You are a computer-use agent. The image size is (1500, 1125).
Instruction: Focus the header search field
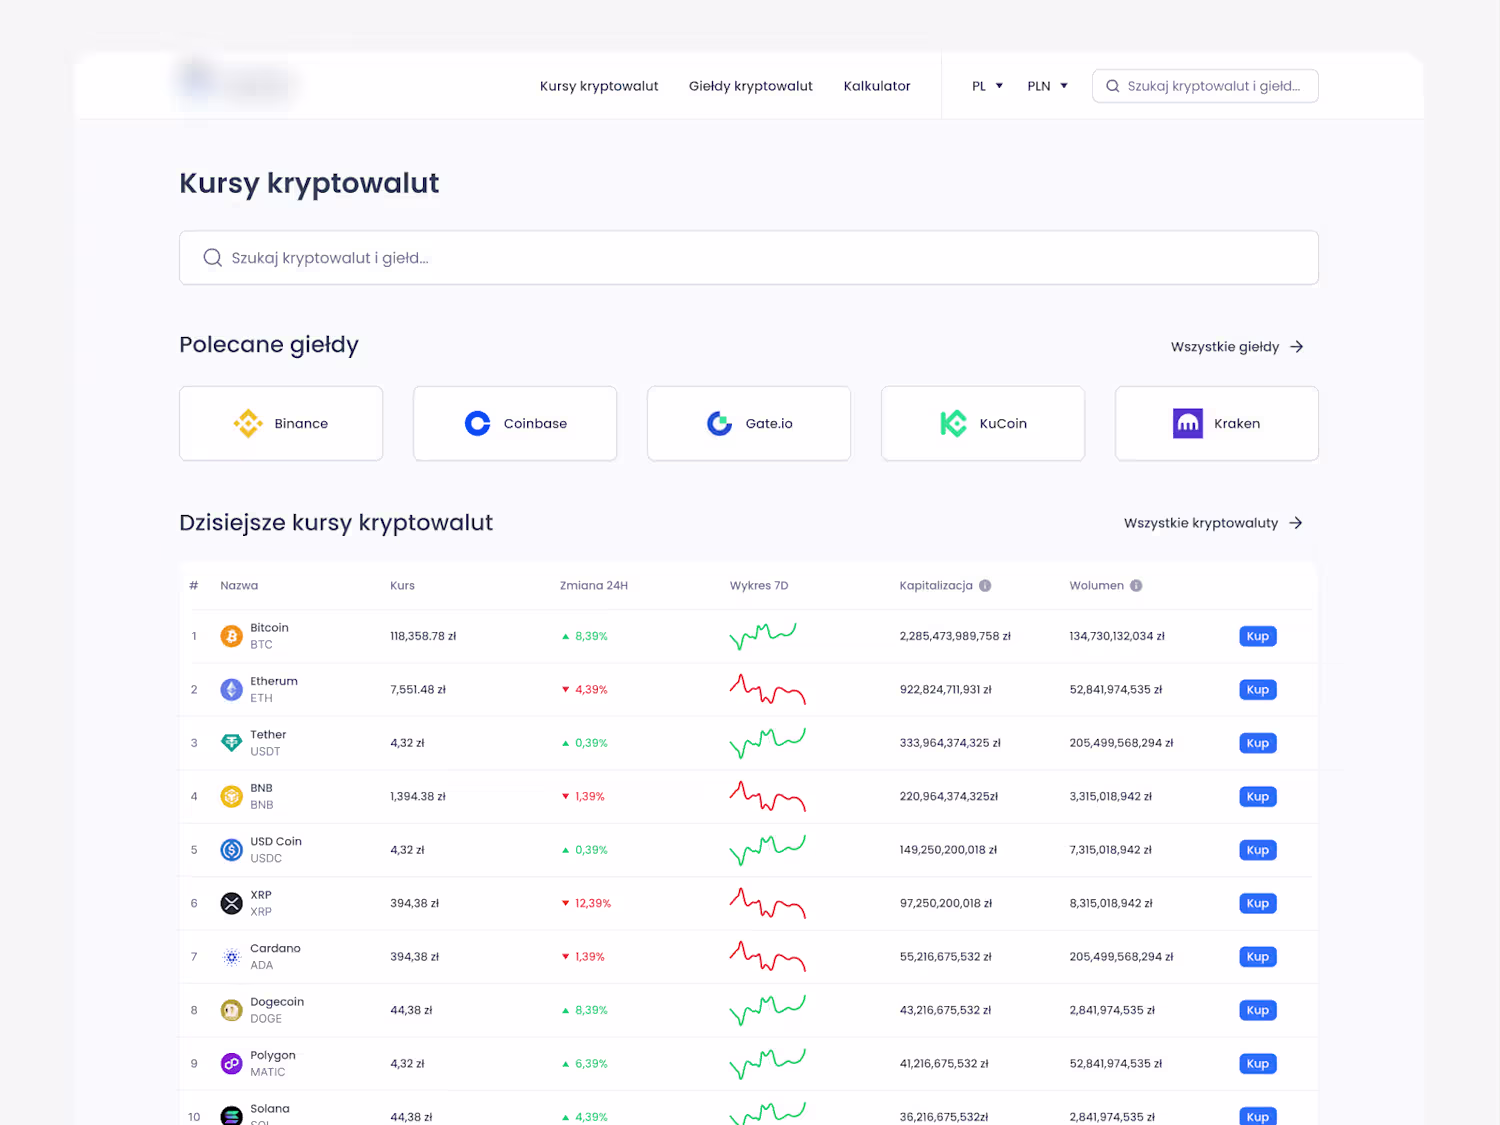point(1205,86)
